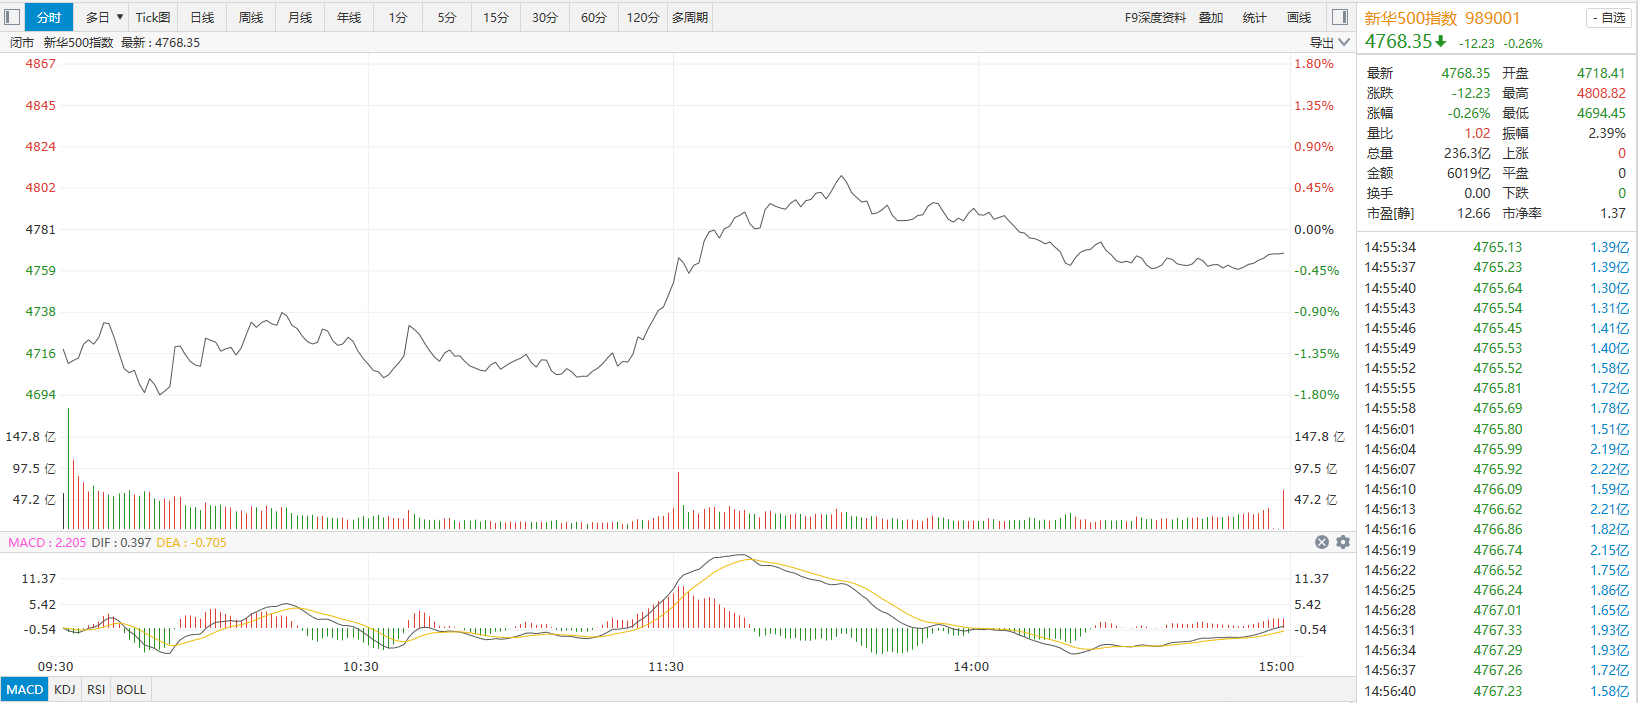The image size is (1638, 703).
Task: Click the DIF: 0.397 readout
Action: click(121, 542)
